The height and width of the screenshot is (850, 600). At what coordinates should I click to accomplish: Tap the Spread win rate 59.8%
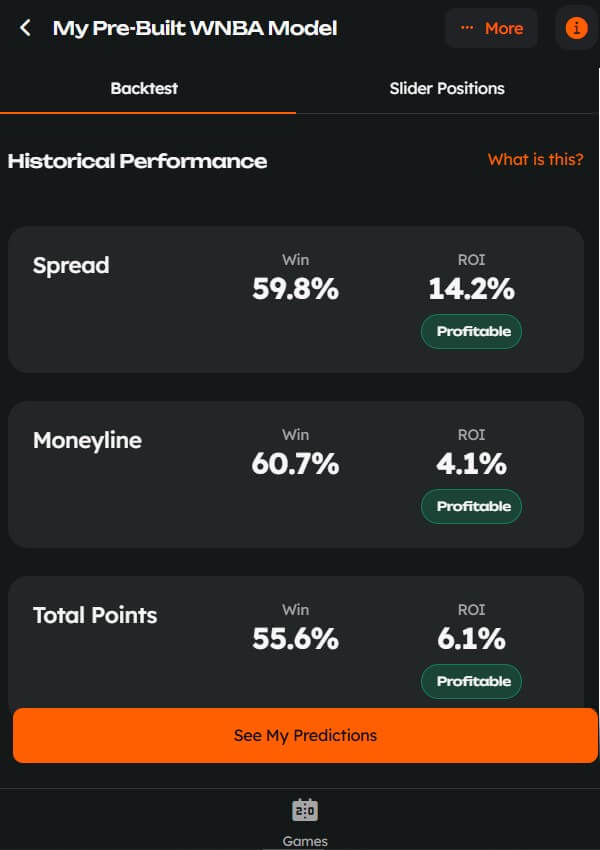click(295, 289)
